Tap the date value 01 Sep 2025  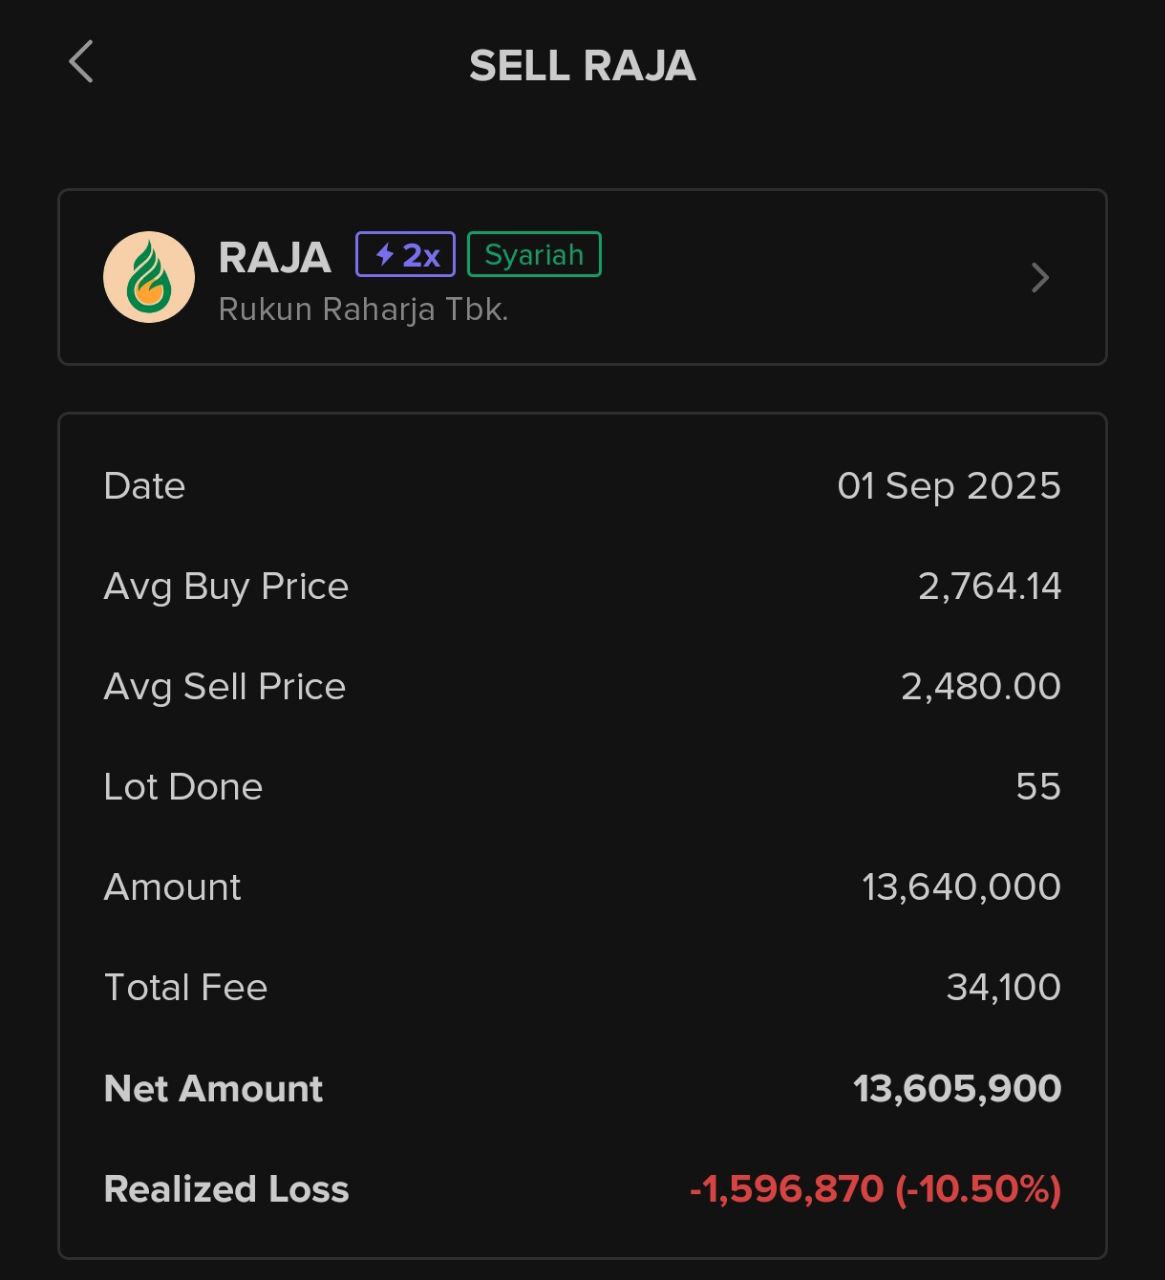949,486
